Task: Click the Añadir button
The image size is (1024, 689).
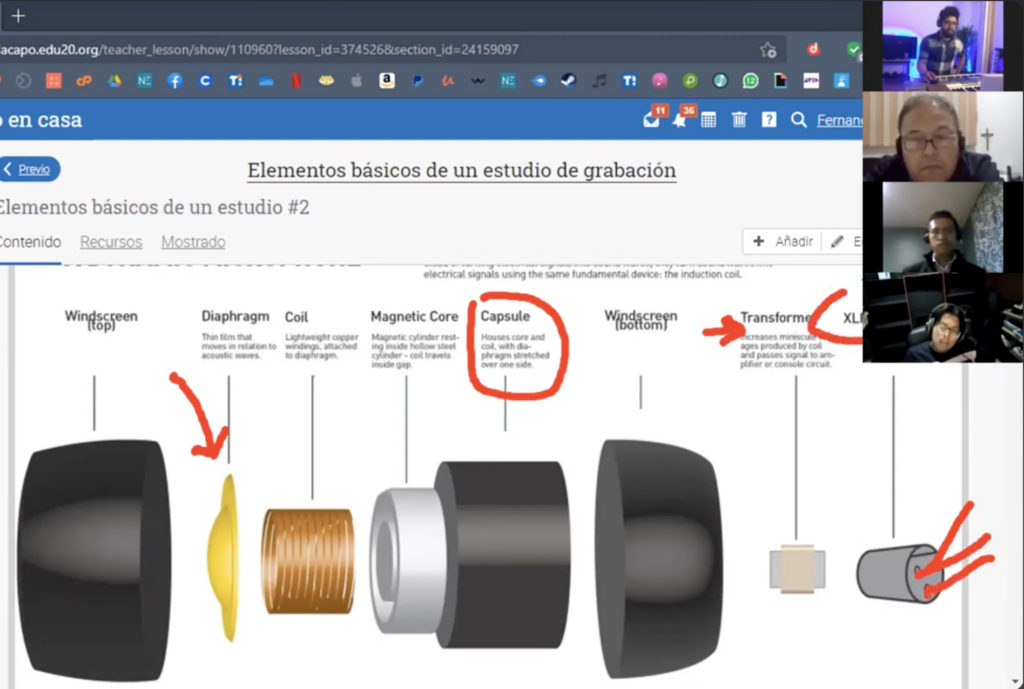Action: [x=782, y=242]
